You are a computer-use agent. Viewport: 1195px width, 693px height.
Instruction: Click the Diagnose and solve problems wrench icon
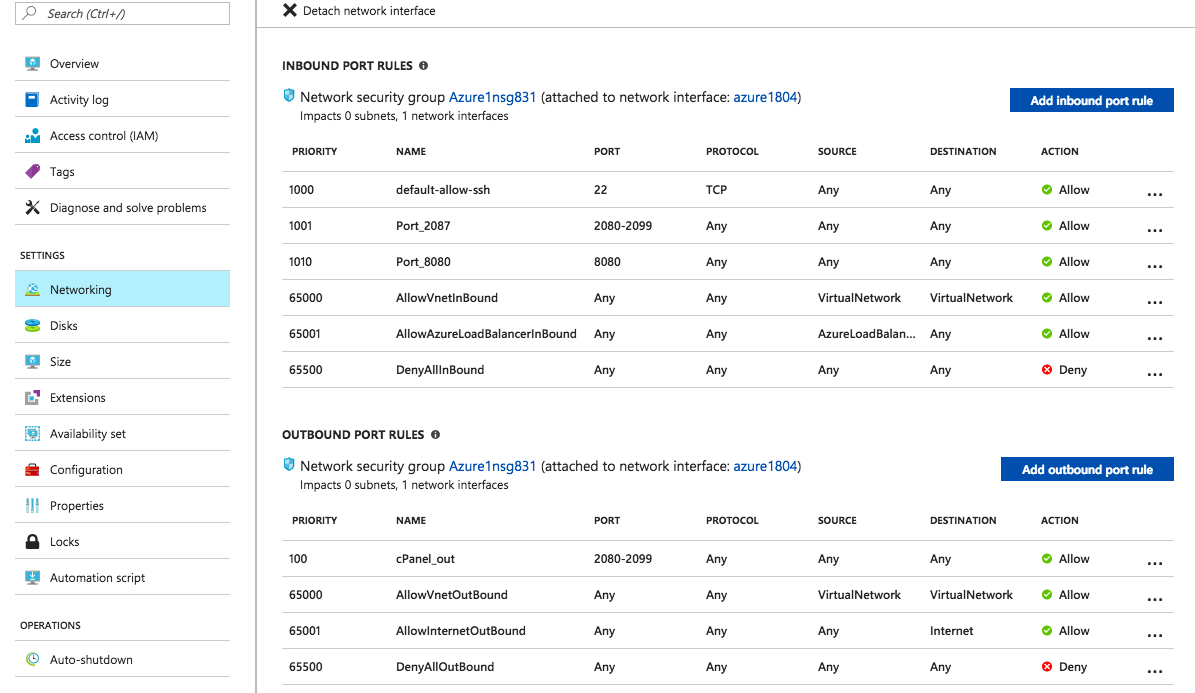tap(32, 208)
